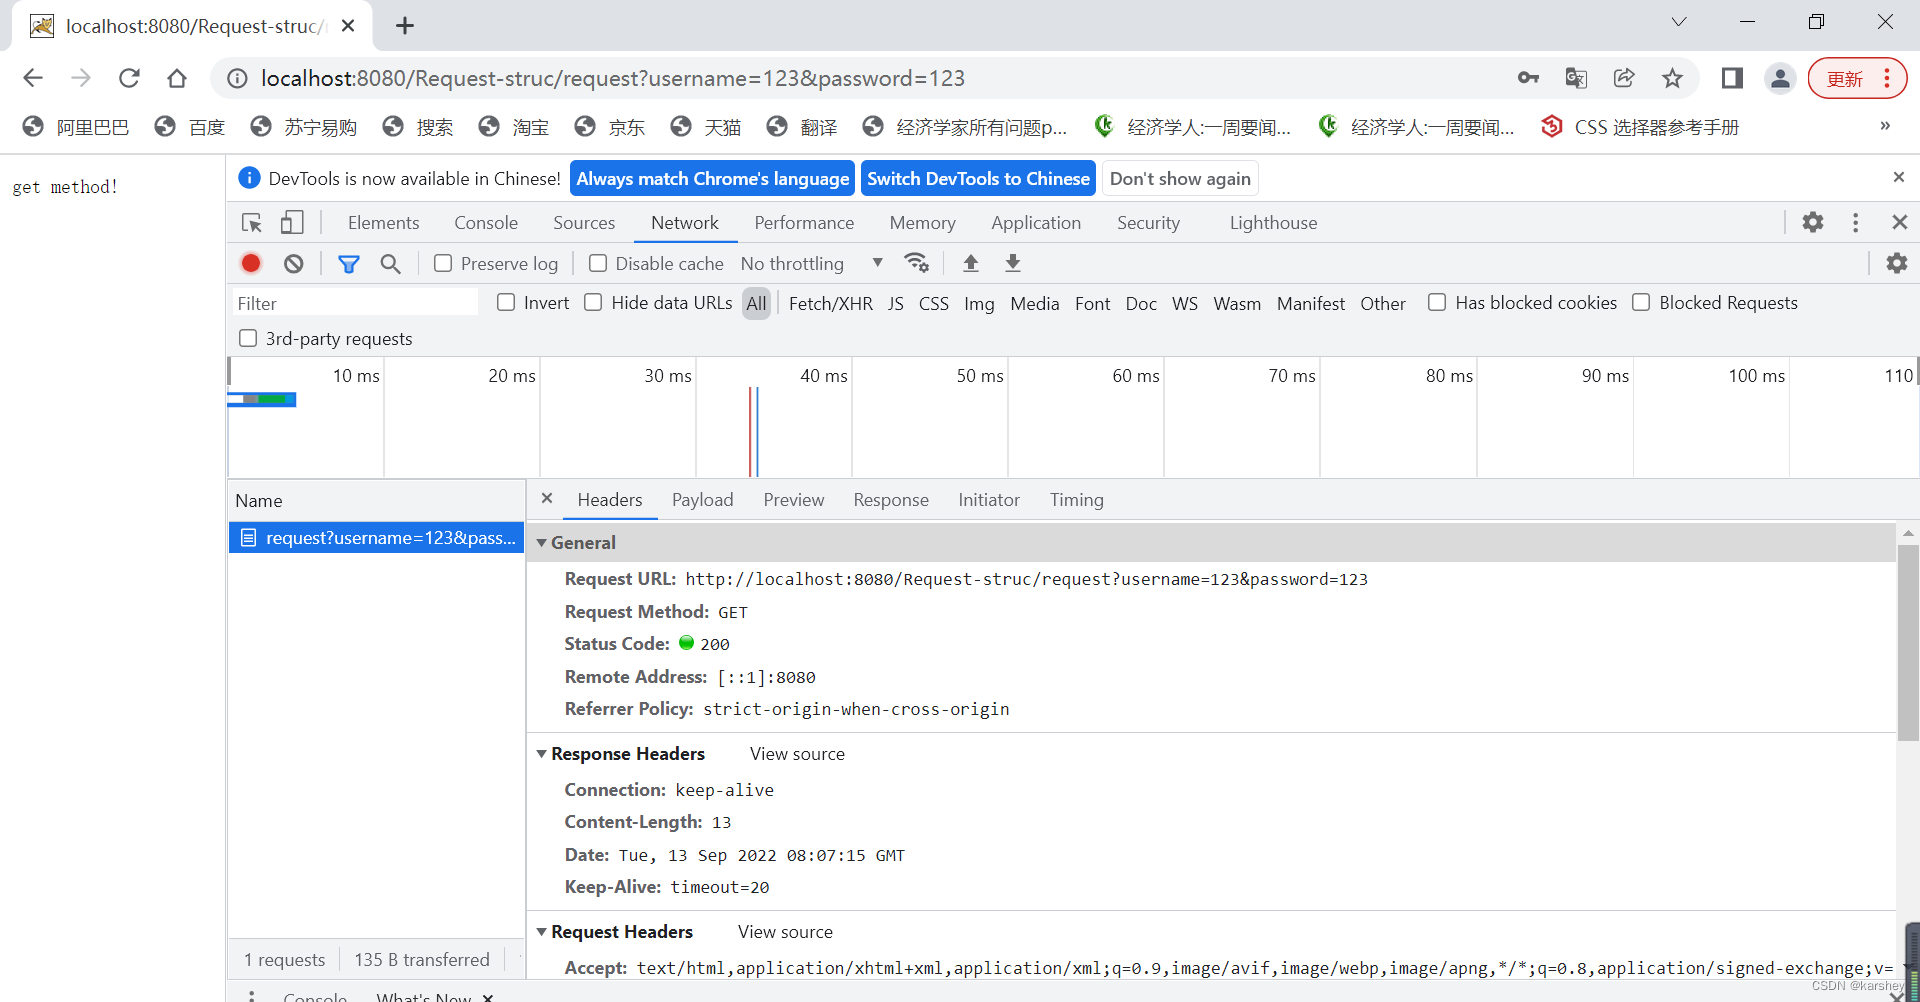Open the Response tab

tap(891, 499)
